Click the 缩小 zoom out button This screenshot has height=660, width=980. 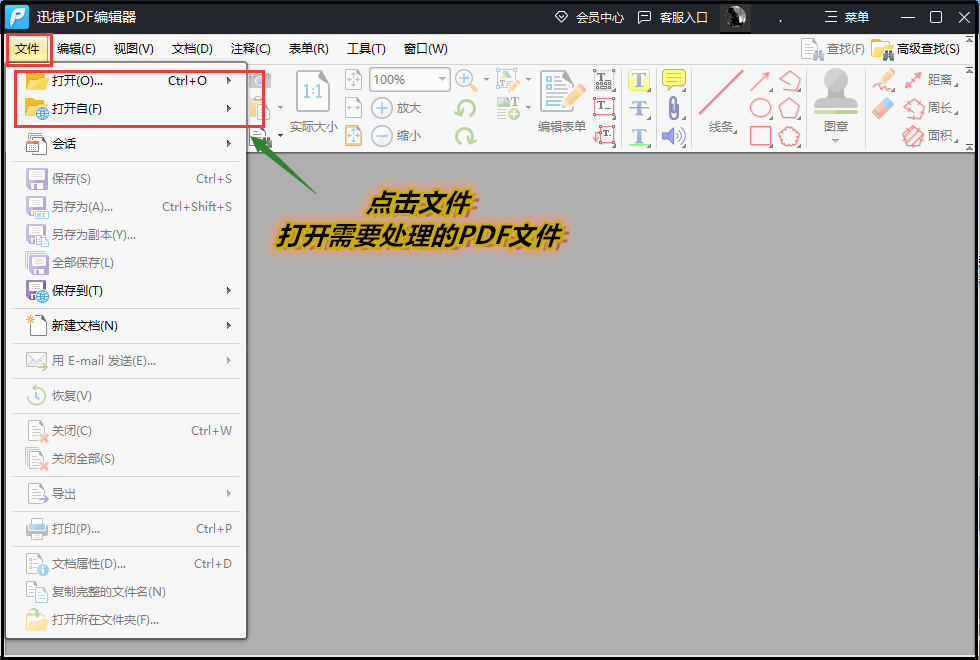396,136
